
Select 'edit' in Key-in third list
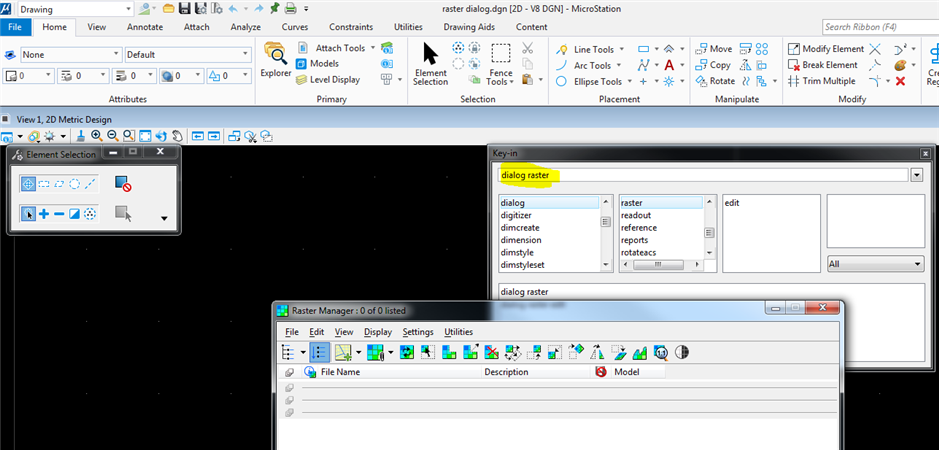[x=732, y=203]
